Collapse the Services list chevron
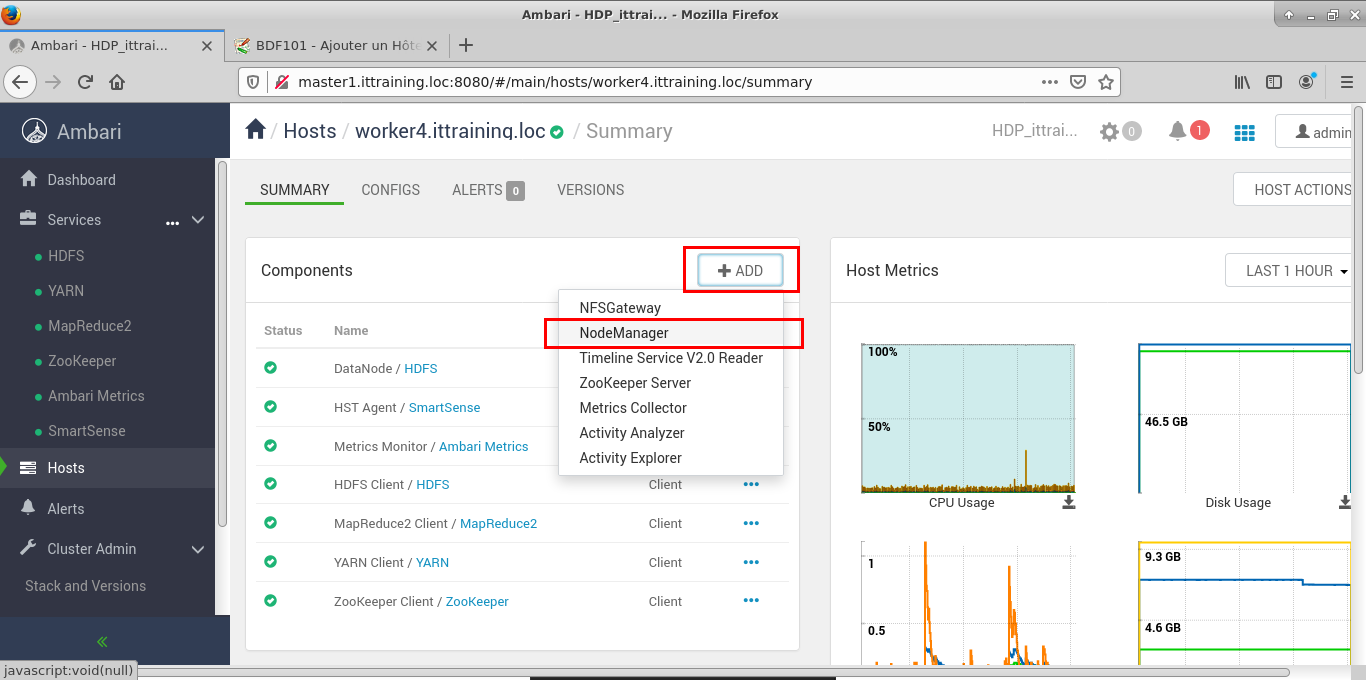The image size is (1366, 680). 198,220
